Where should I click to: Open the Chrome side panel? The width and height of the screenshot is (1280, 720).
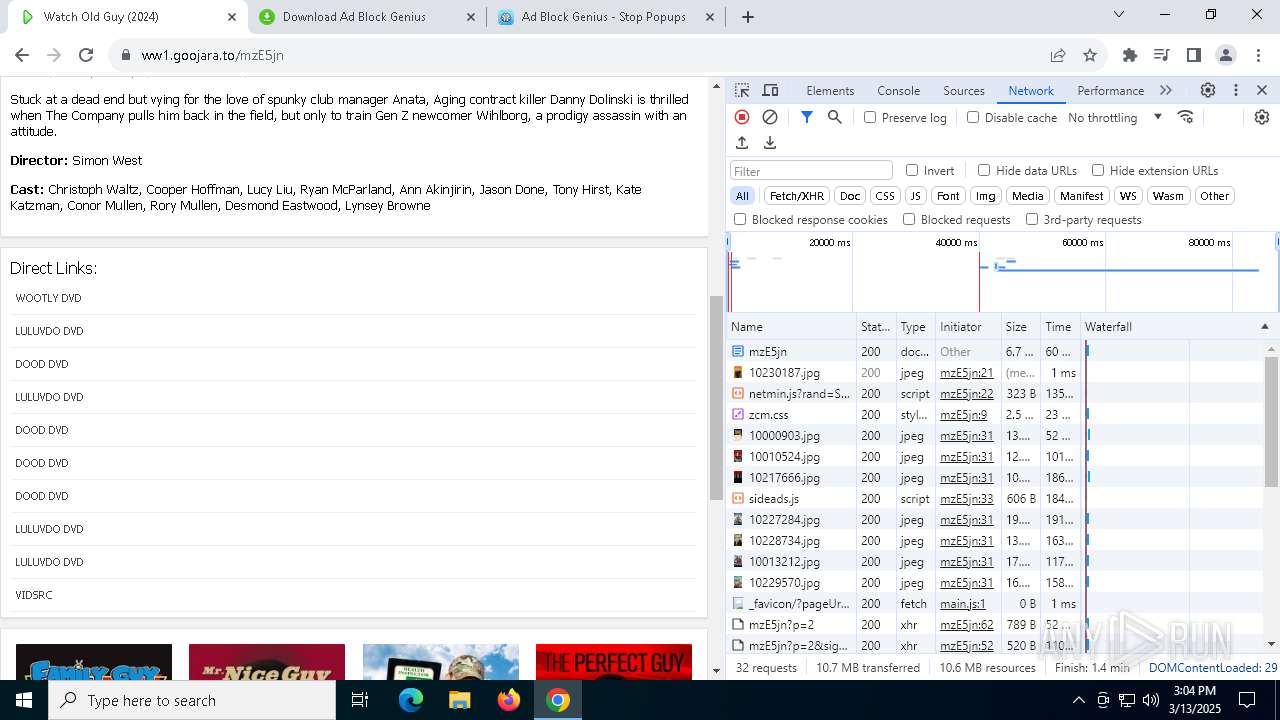[1194, 55]
